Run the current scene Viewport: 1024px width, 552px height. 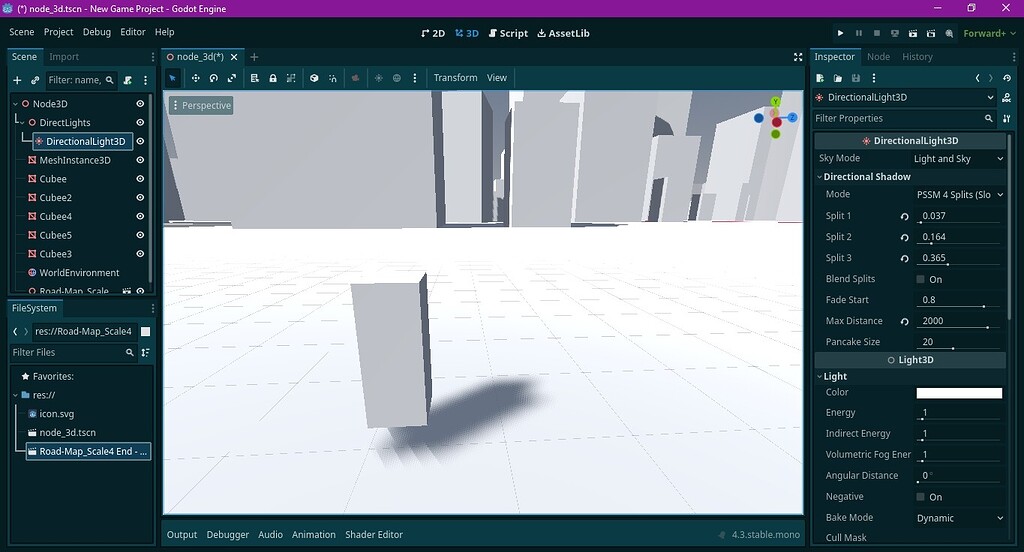(x=913, y=33)
